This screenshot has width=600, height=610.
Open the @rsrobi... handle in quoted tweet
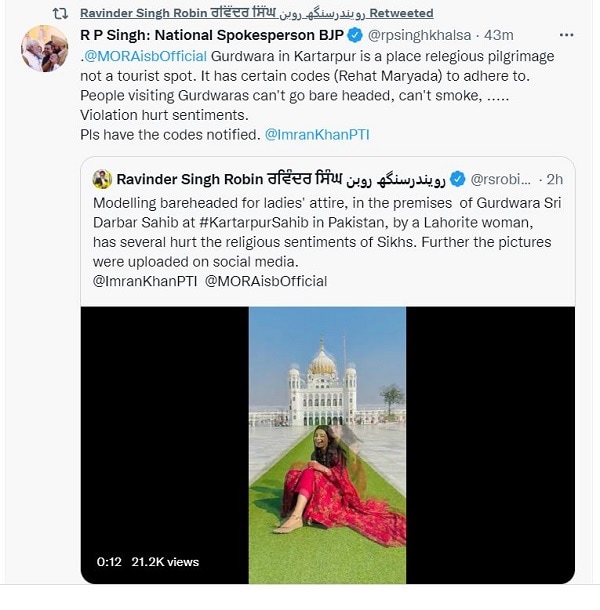[500, 179]
